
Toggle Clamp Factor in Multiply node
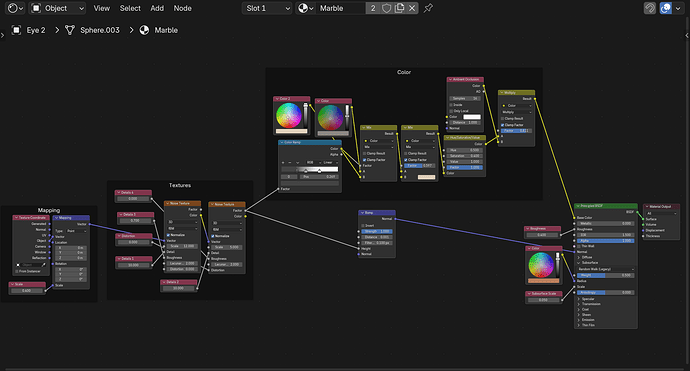[x=503, y=125]
